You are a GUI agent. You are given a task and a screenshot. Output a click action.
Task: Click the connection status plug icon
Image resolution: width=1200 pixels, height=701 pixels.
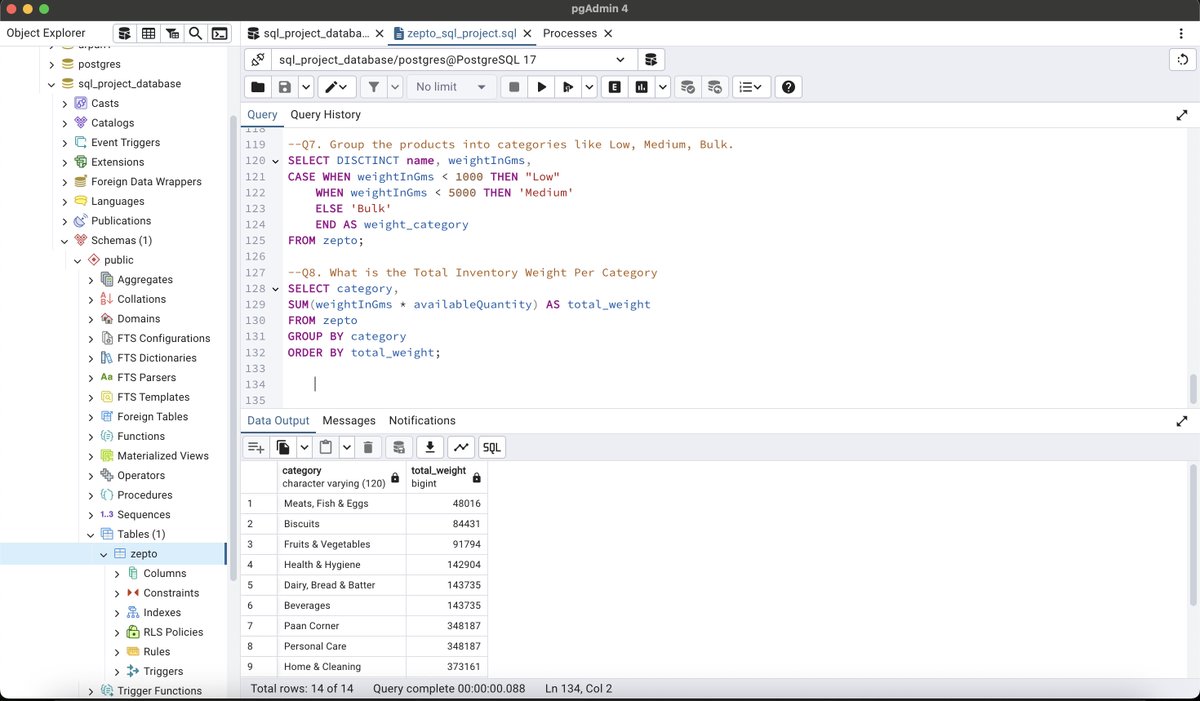click(258, 60)
